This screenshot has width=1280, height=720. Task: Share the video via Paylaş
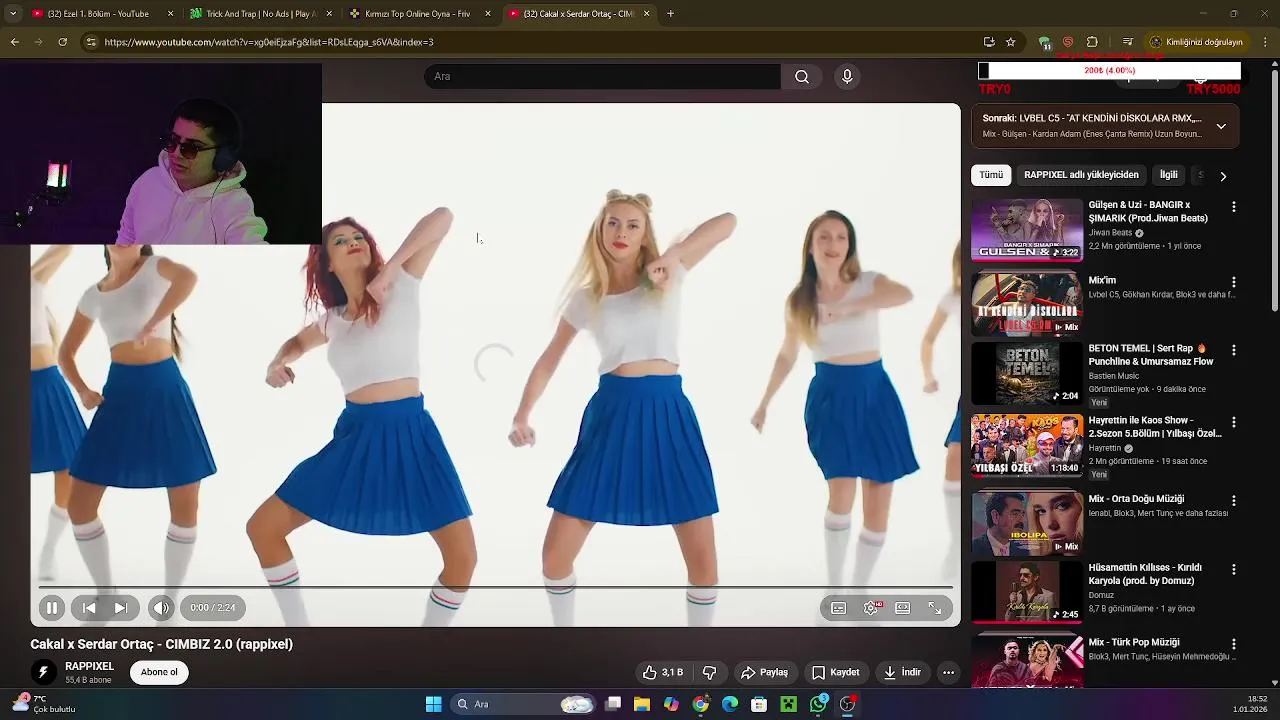pos(764,672)
